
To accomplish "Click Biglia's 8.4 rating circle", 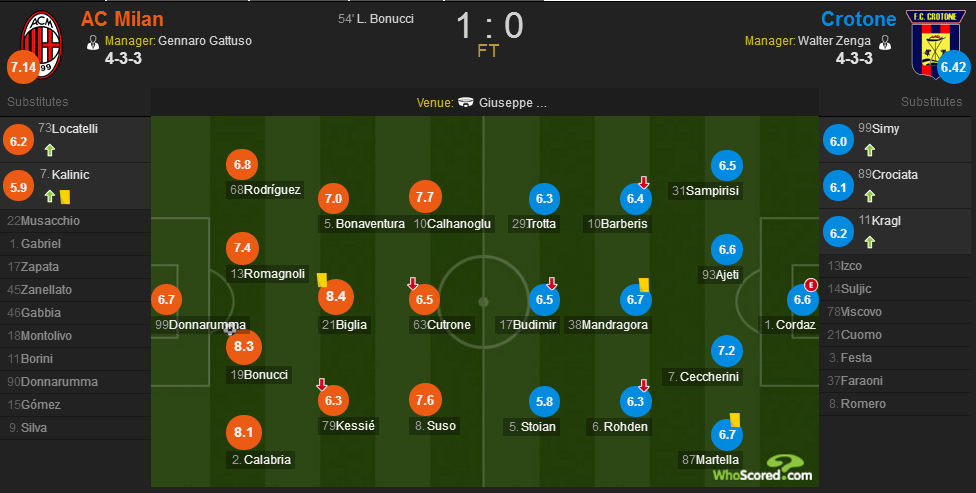I will [x=336, y=296].
